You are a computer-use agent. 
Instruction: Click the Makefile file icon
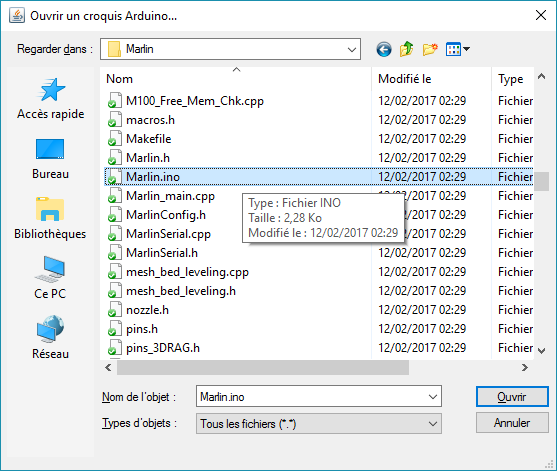click(x=114, y=139)
